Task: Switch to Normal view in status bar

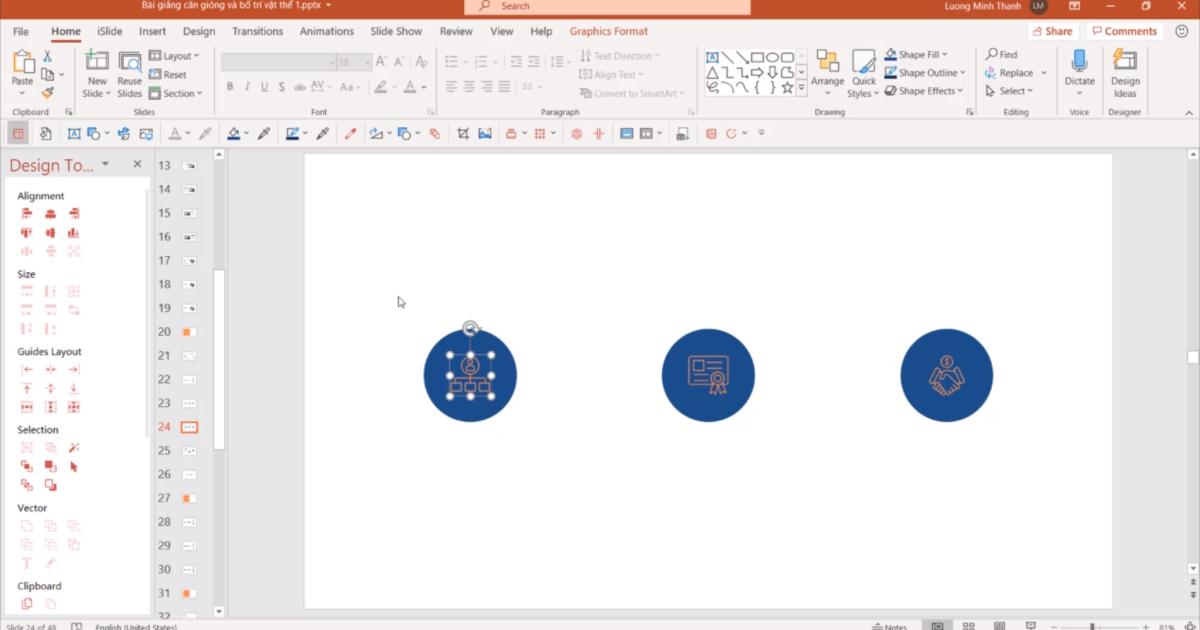Action: pyautogui.click(x=937, y=626)
